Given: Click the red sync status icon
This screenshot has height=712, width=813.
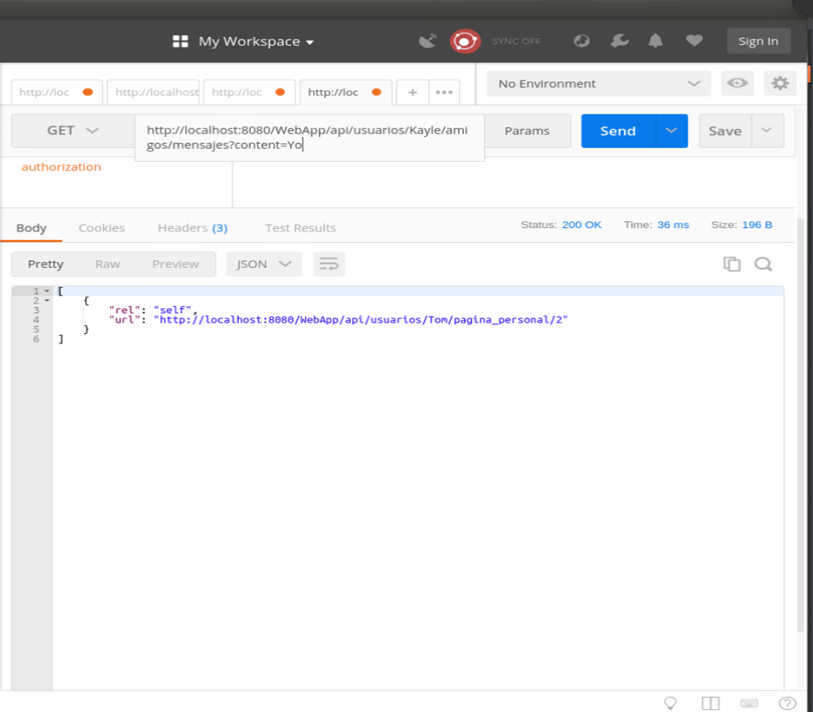Looking at the screenshot, I should (465, 41).
